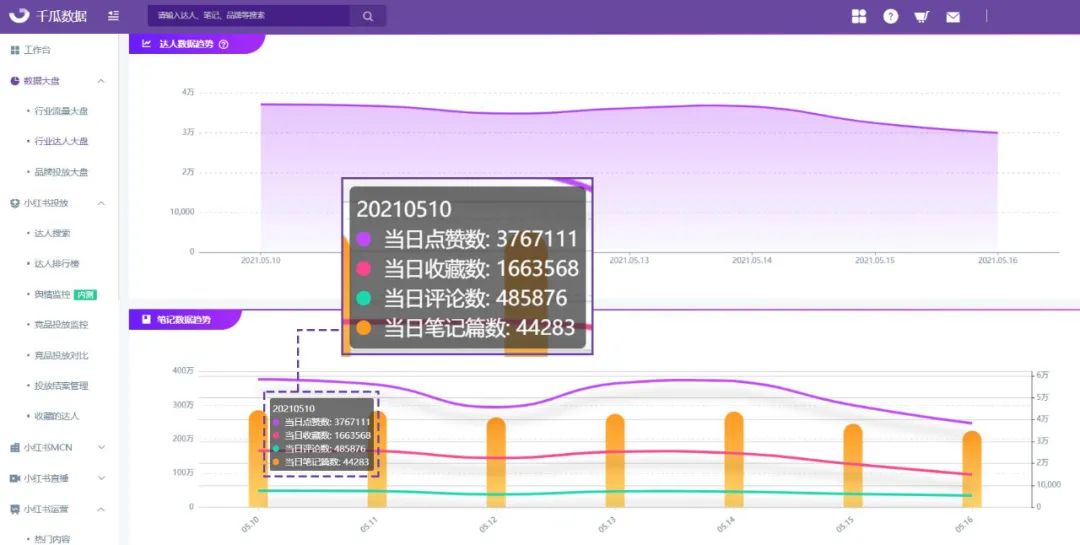Open 达人排行榜 in sidebar
This screenshot has height=545, width=1080.
57,264
